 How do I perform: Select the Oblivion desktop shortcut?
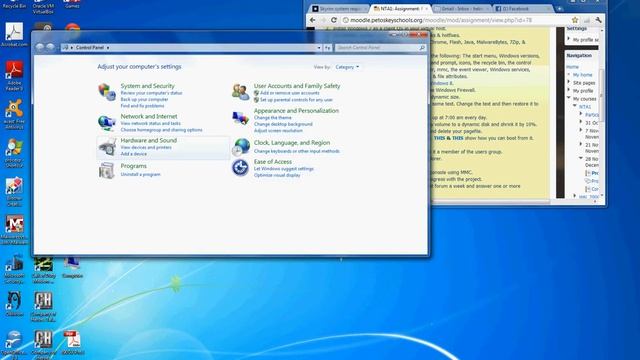[14, 304]
